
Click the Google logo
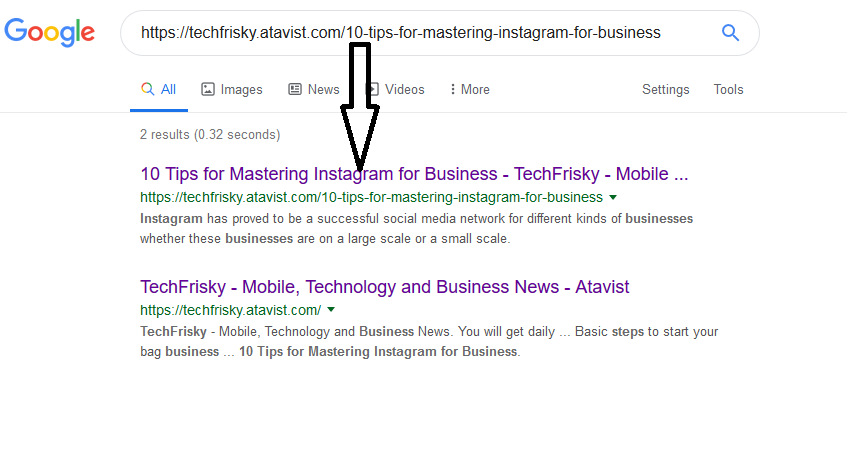coord(50,32)
